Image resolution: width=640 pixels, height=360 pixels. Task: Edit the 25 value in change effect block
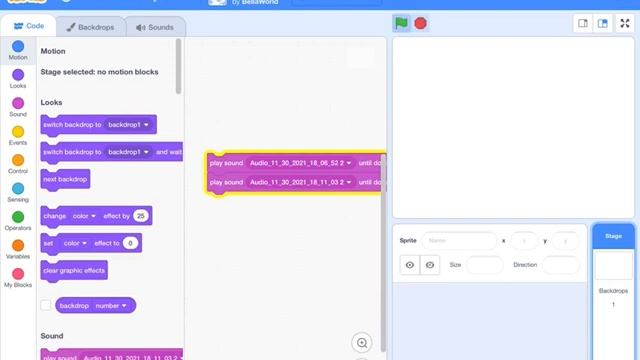point(140,216)
